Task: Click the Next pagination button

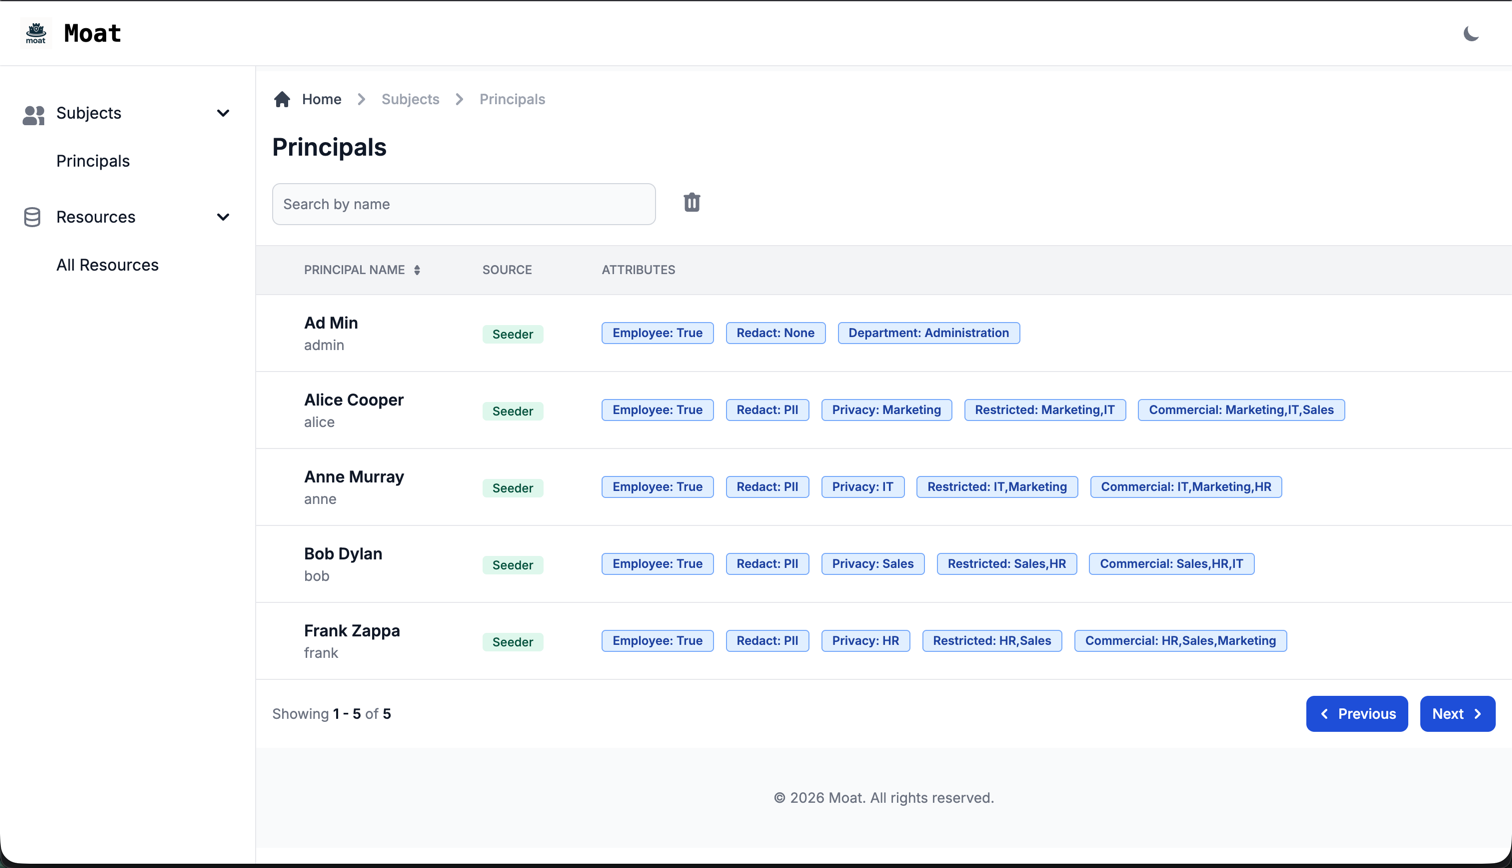Action: click(1457, 713)
